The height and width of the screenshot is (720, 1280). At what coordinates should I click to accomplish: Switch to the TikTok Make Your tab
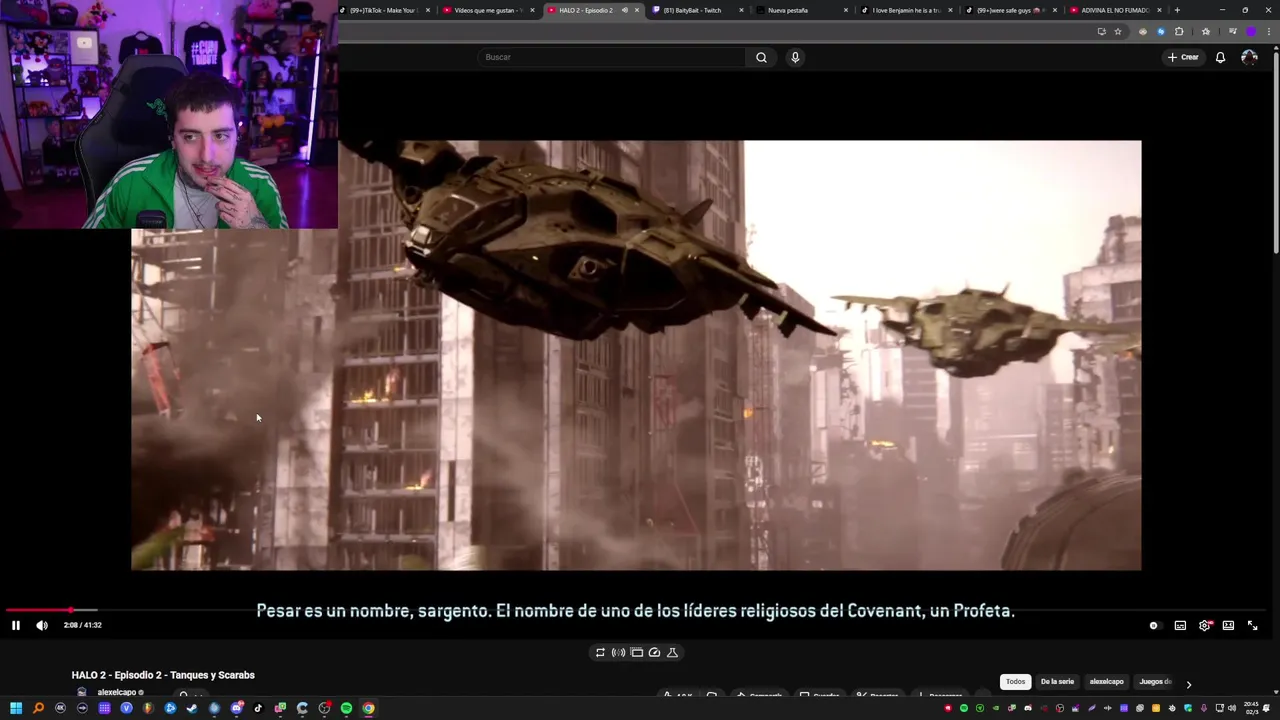[383, 10]
